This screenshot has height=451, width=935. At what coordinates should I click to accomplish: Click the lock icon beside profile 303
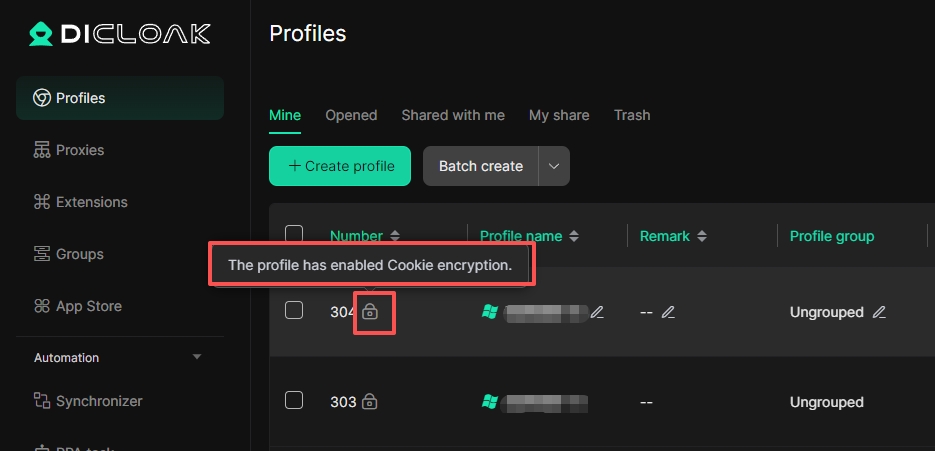coord(369,402)
